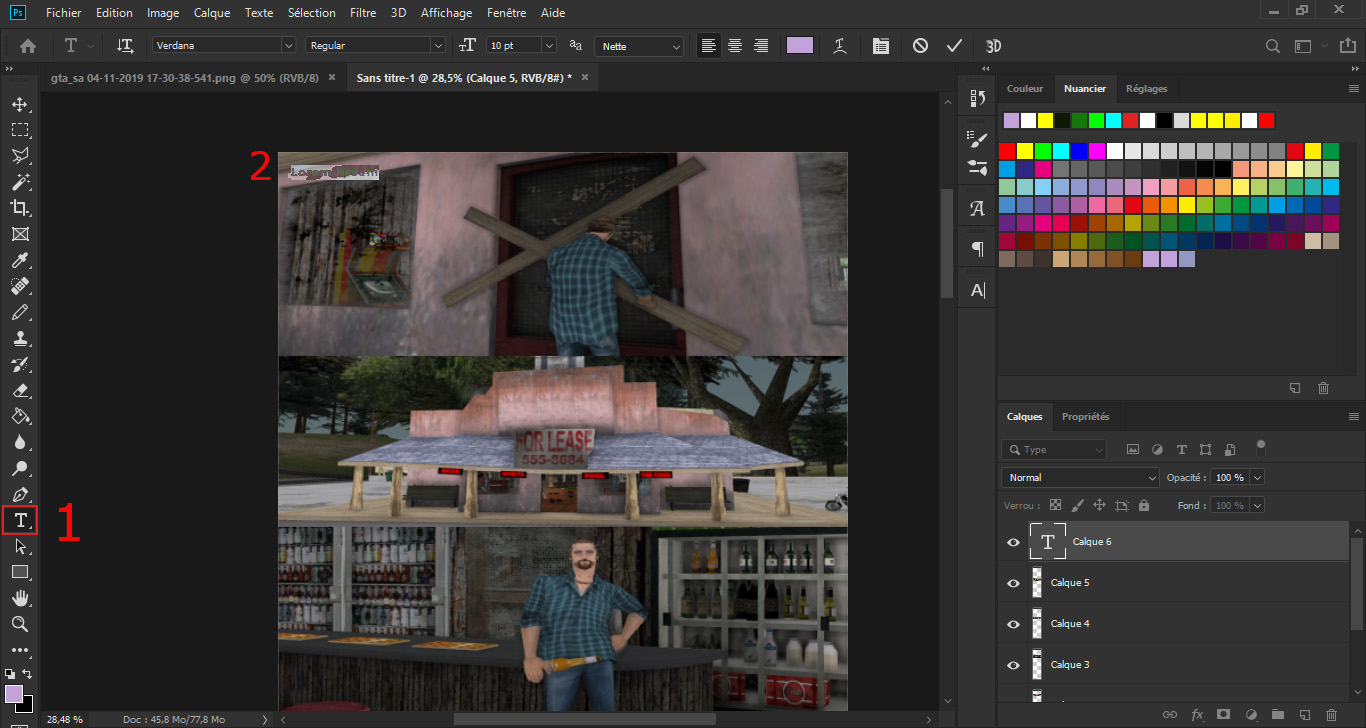Align text left
1366x728 pixels.
tap(709, 46)
